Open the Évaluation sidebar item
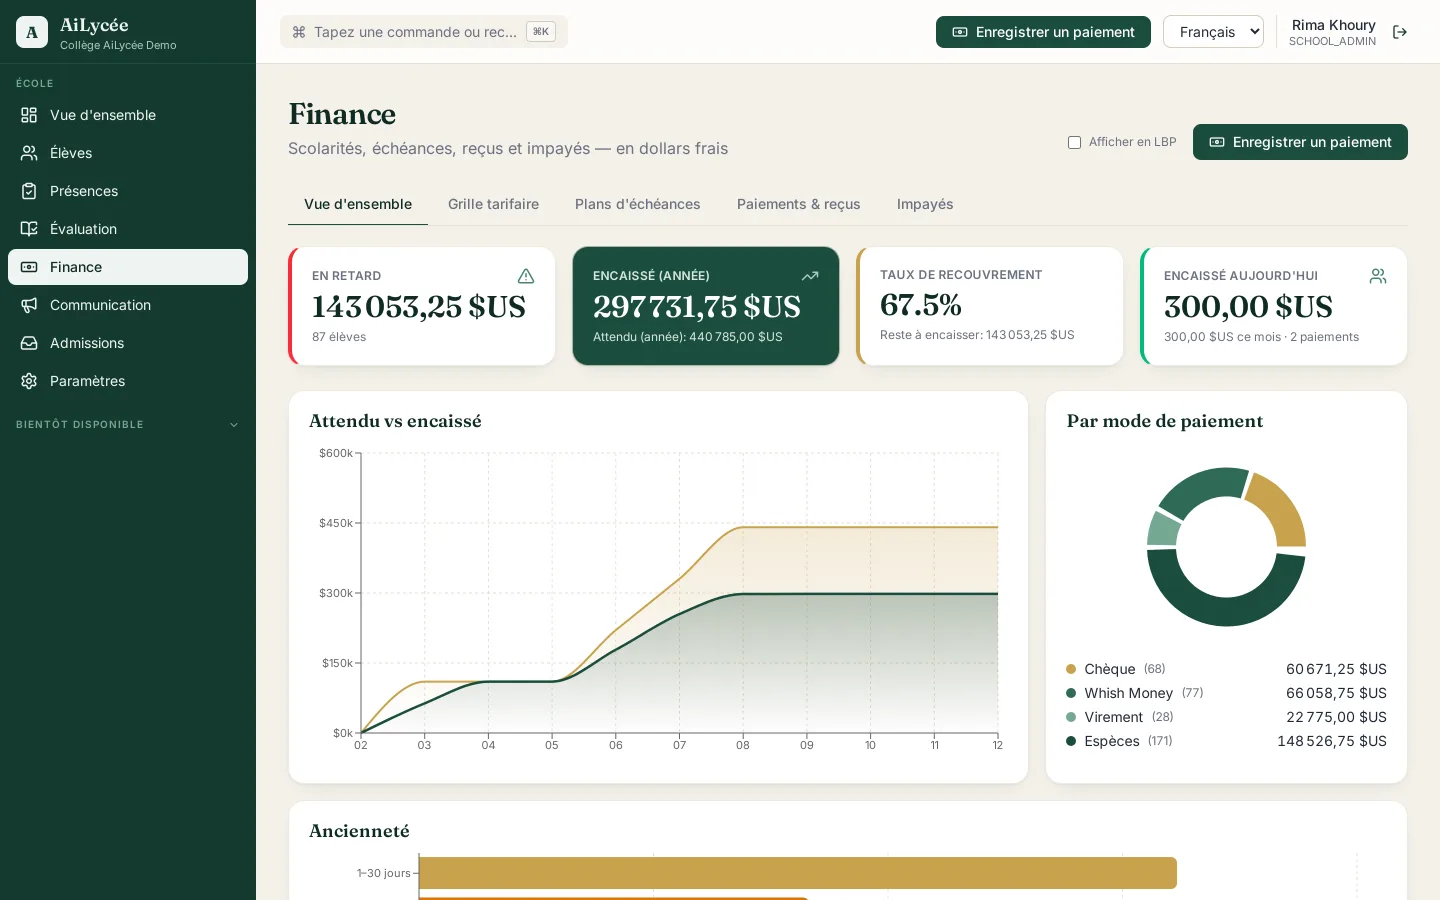The height and width of the screenshot is (900, 1440). [x=128, y=229]
